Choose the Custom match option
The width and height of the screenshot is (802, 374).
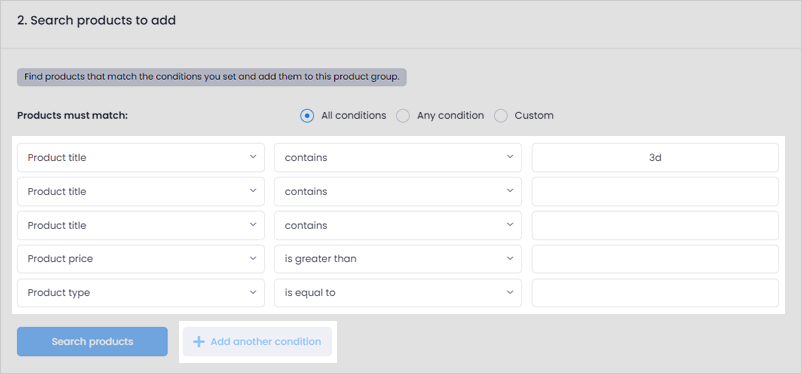501,116
